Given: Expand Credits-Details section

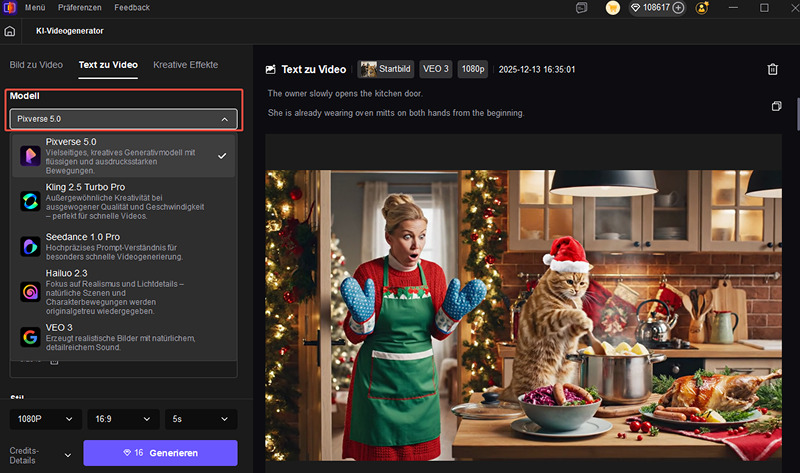Looking at the screenshot, I should point(40,457).
